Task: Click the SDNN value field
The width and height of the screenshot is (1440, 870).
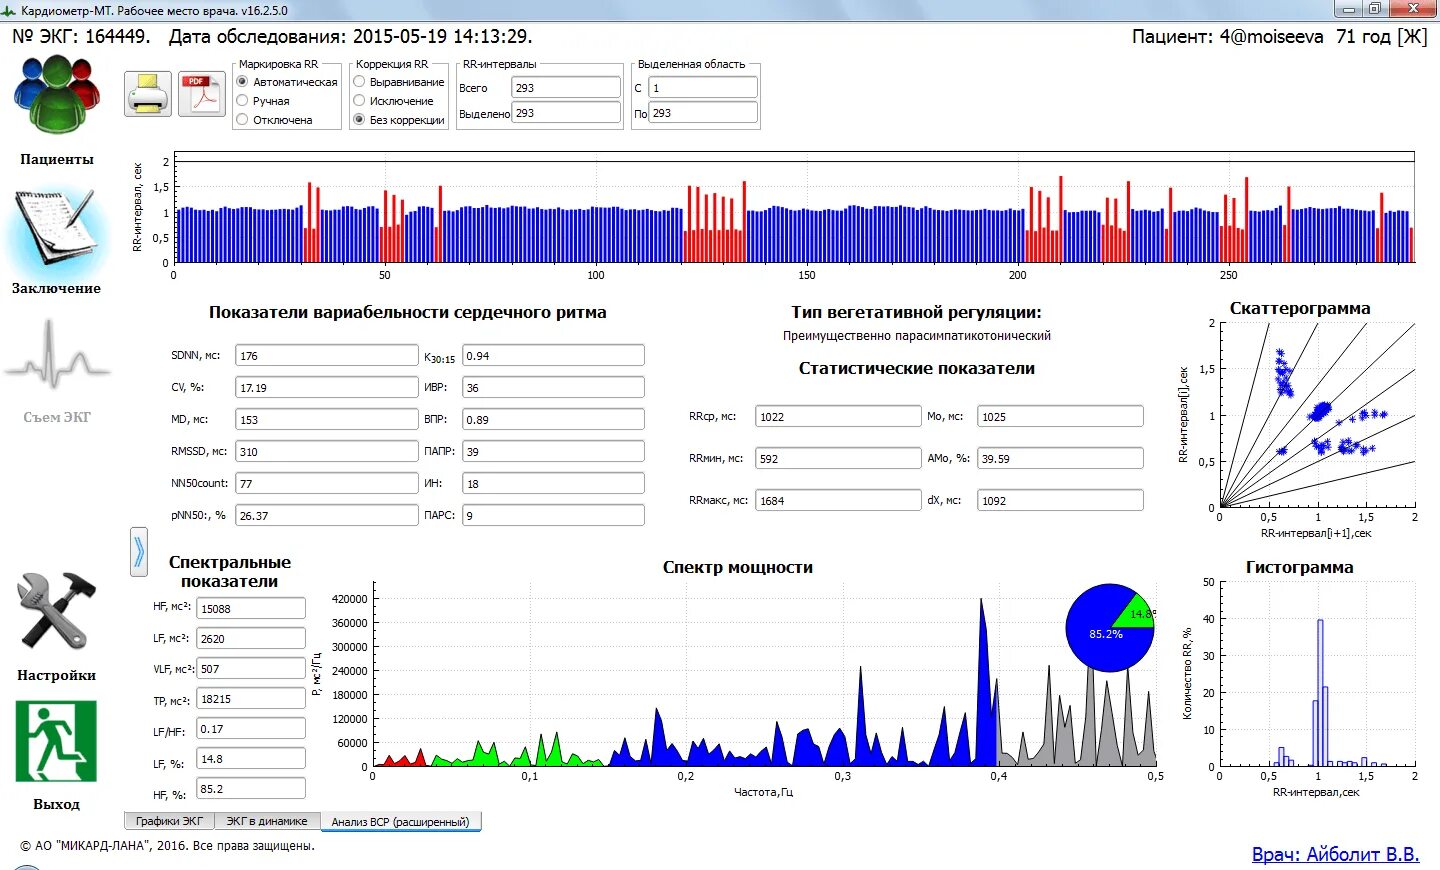Action: coord(327,356)
